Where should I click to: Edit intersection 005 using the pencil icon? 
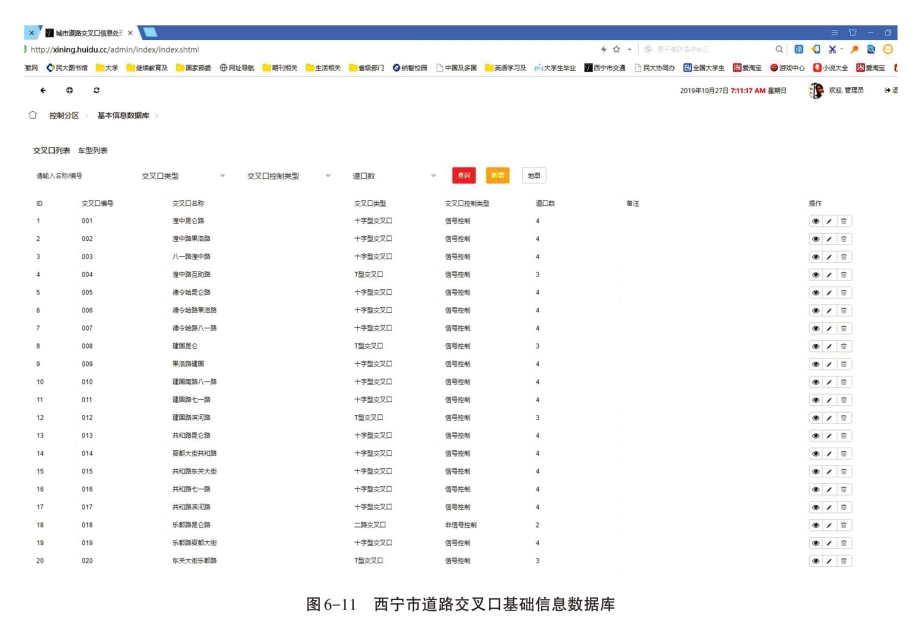[829, 293]
